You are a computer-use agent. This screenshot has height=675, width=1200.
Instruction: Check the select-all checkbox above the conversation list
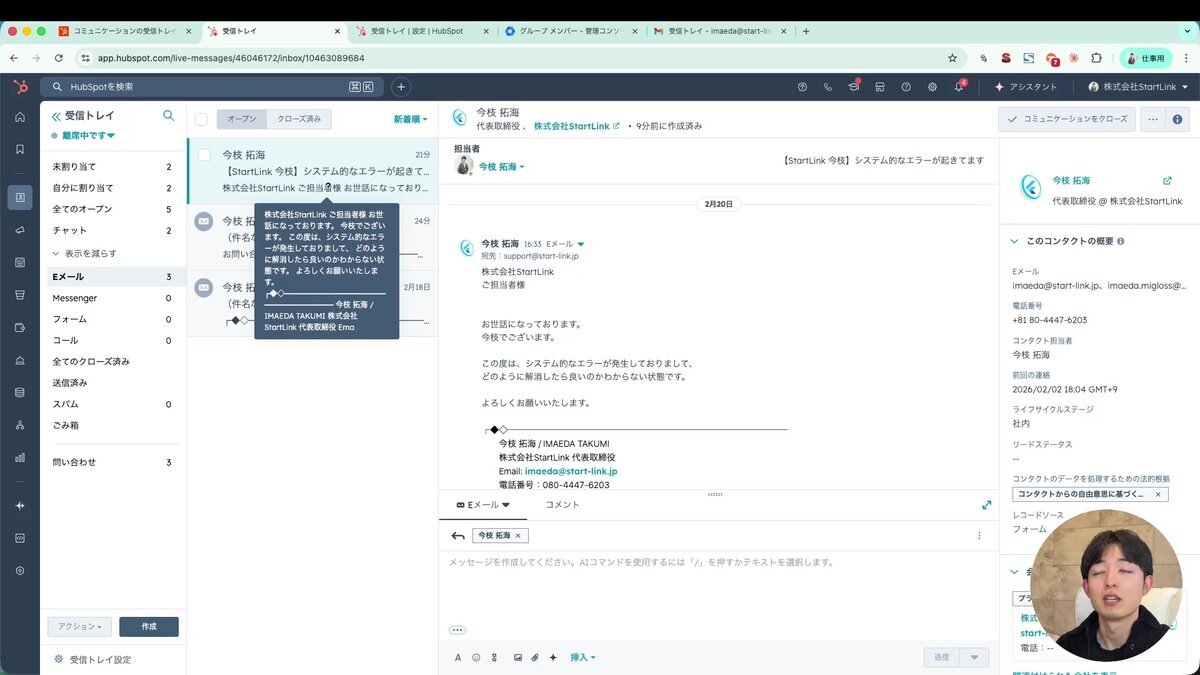point(201,117)
